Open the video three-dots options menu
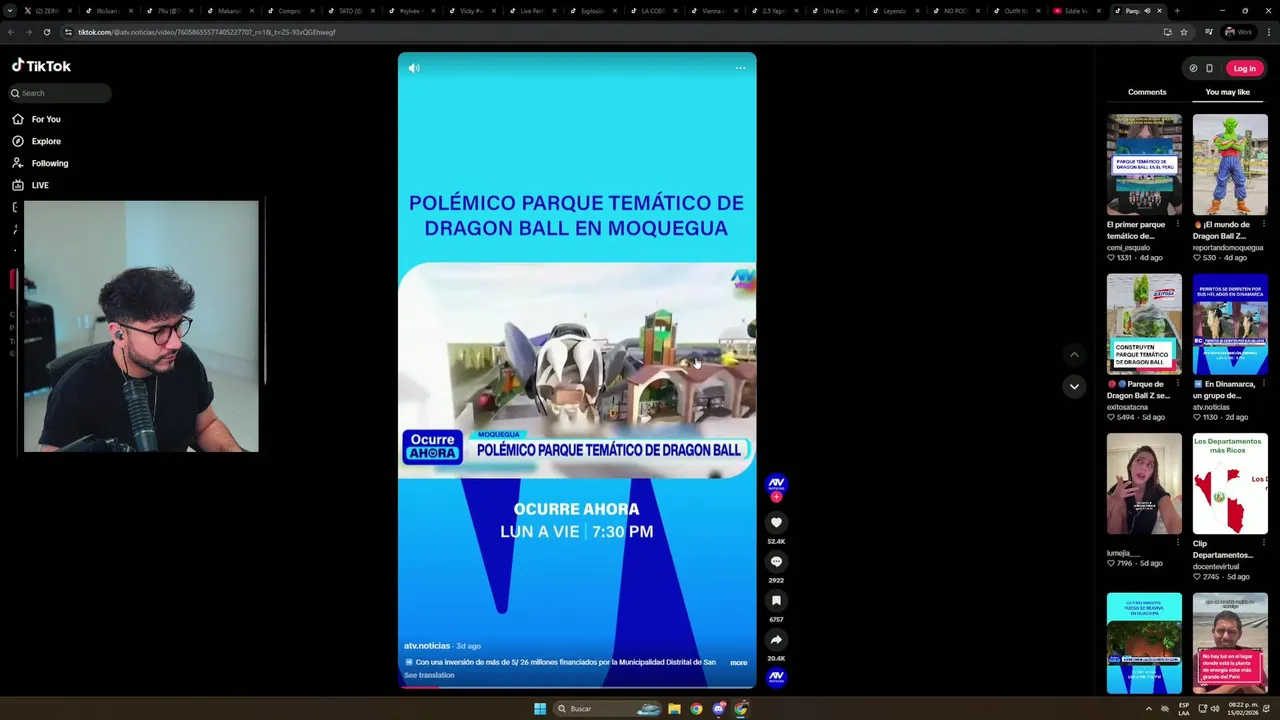The height and width of the screenshot is (720, 1280). [x=740, y=68]
